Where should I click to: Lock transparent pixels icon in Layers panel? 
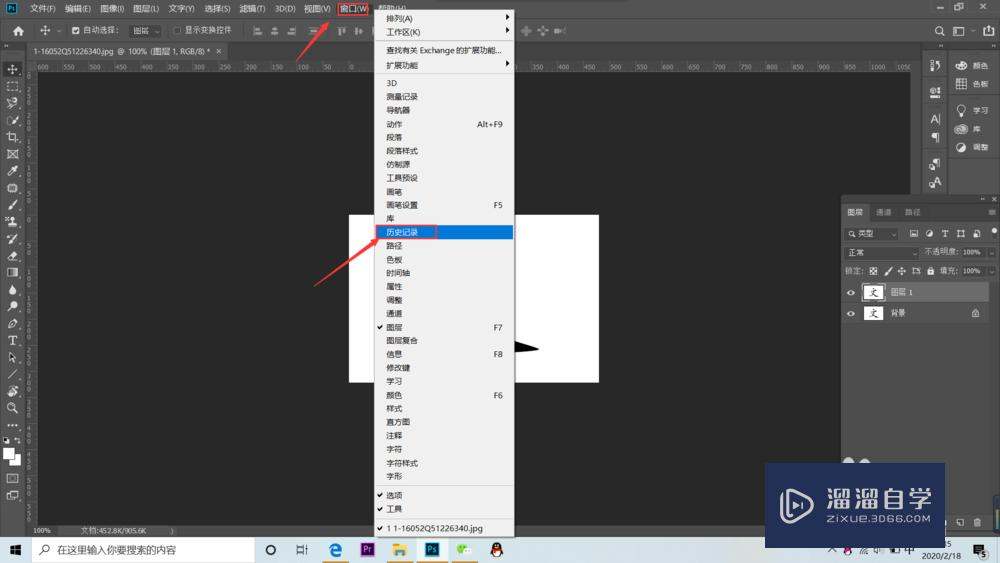click(x=874, y=271)
